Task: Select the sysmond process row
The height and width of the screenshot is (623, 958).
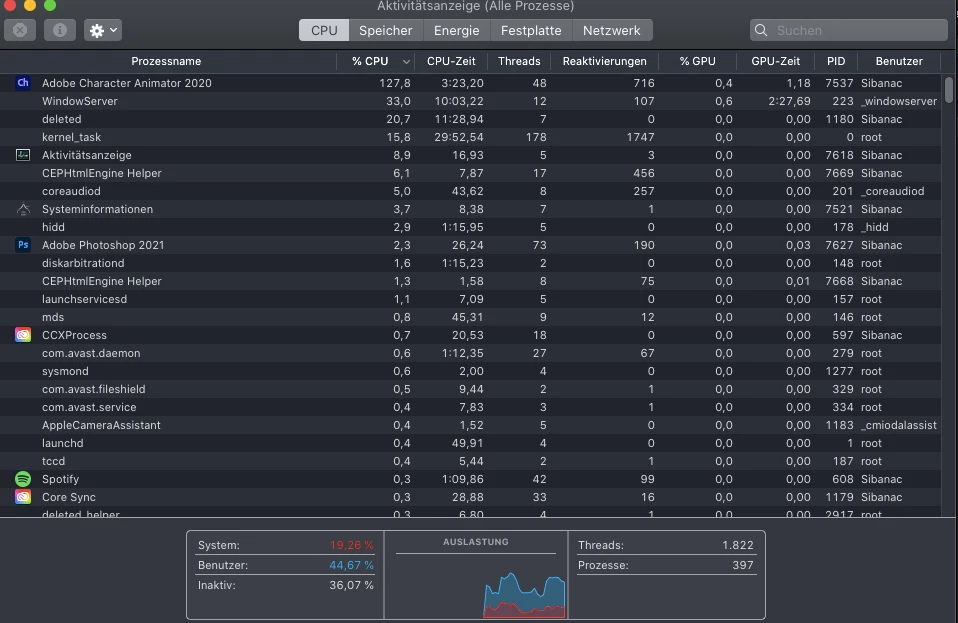Action: click(x=470, y=371)
